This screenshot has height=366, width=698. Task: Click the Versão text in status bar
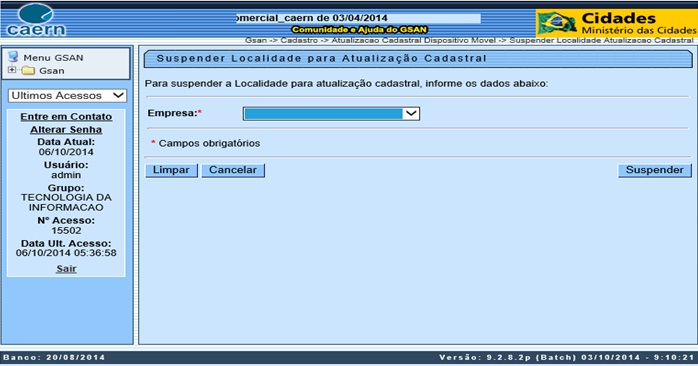(x=567, y=357)
